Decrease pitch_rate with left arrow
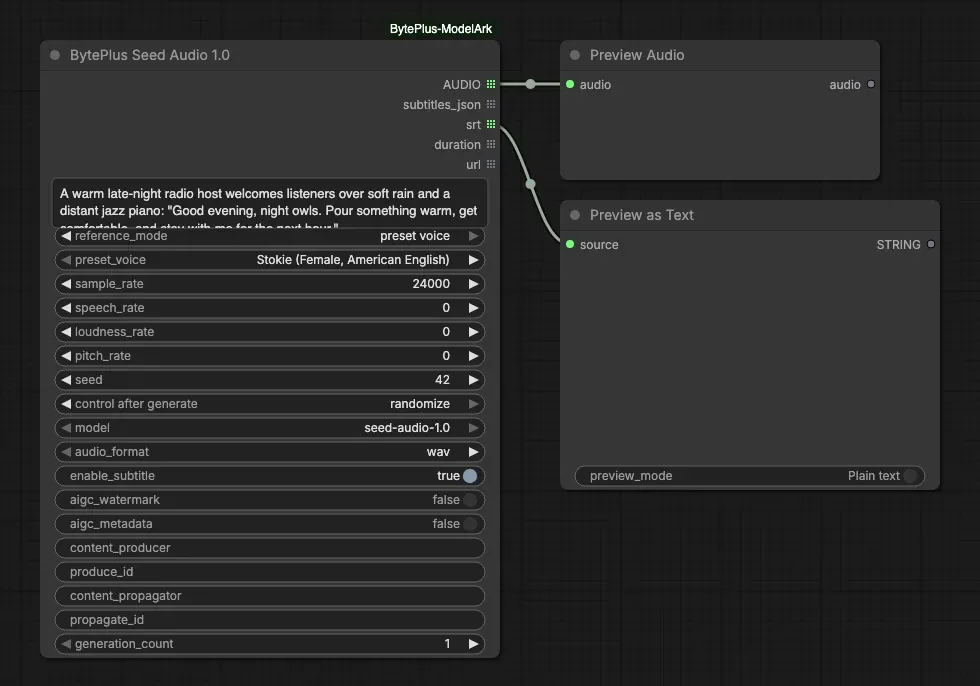 point(66,355)
